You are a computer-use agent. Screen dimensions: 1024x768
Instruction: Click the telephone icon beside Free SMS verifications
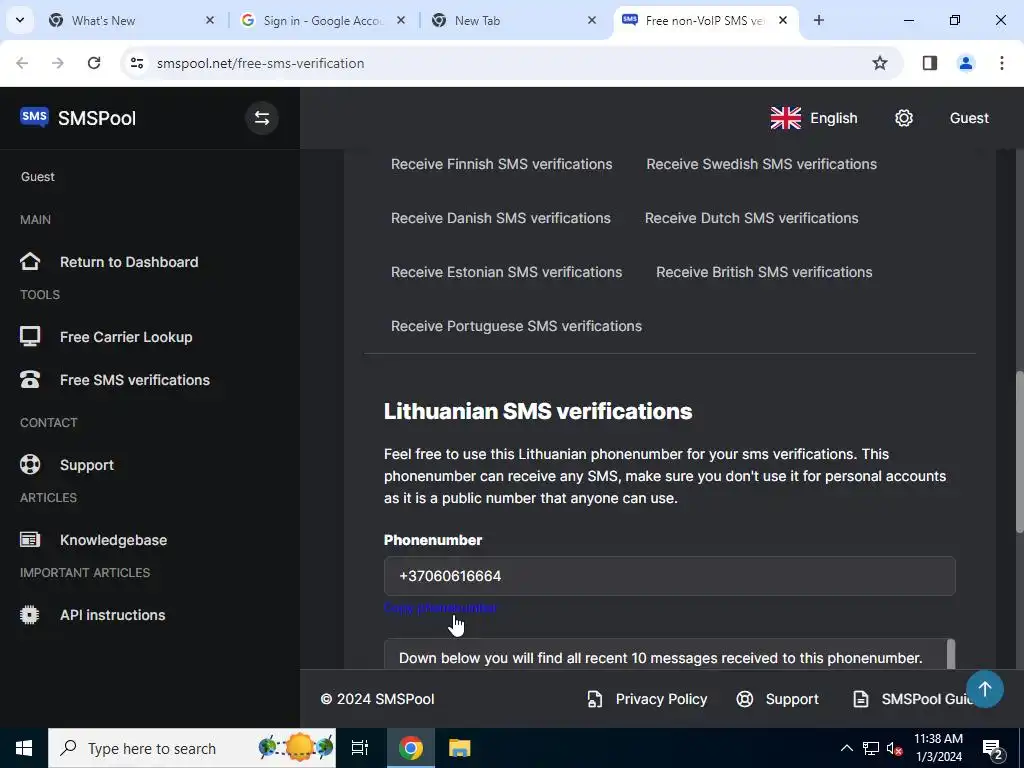30,380
